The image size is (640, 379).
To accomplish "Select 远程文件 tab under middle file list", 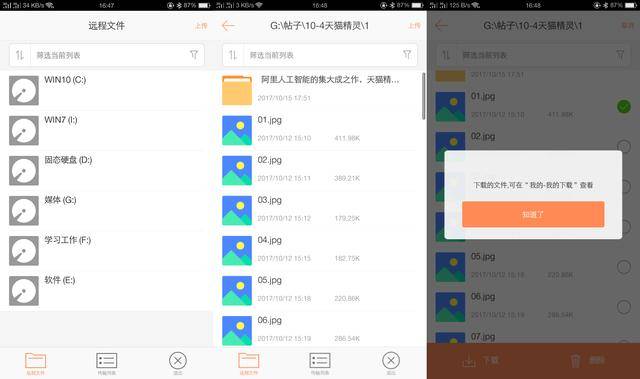I will 249,363.
